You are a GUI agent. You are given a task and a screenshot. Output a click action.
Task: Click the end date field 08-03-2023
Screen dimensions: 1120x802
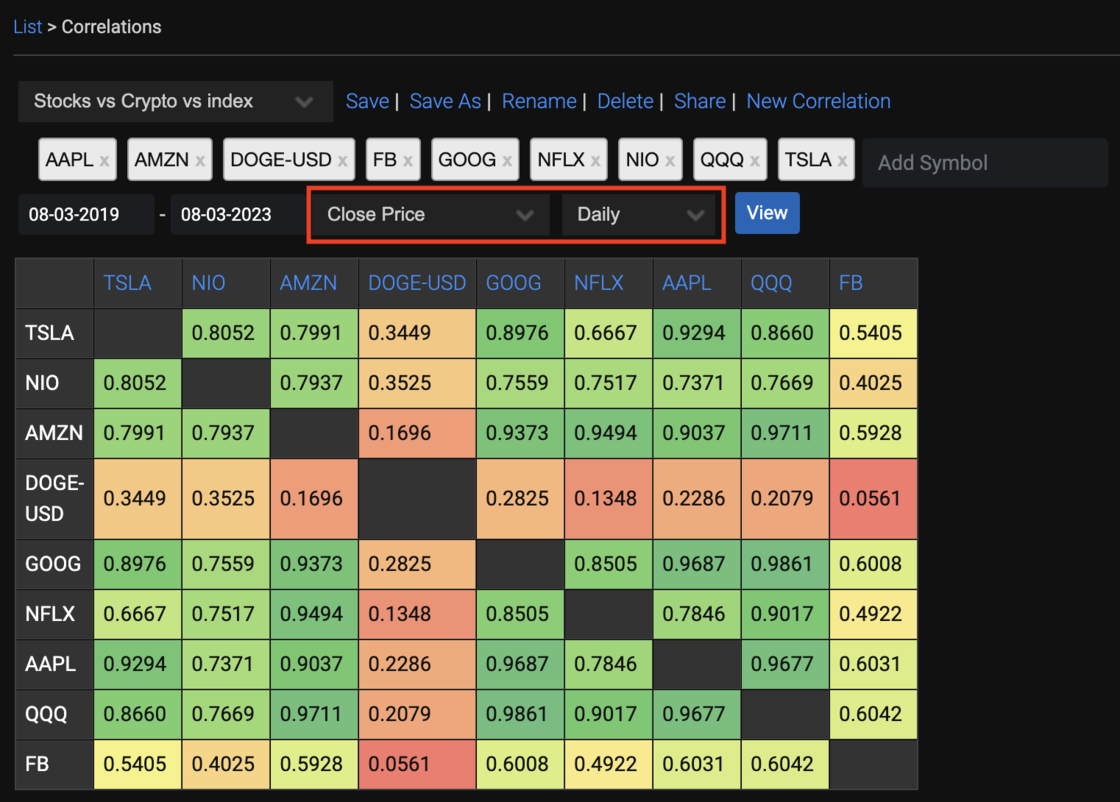(238, 214)
